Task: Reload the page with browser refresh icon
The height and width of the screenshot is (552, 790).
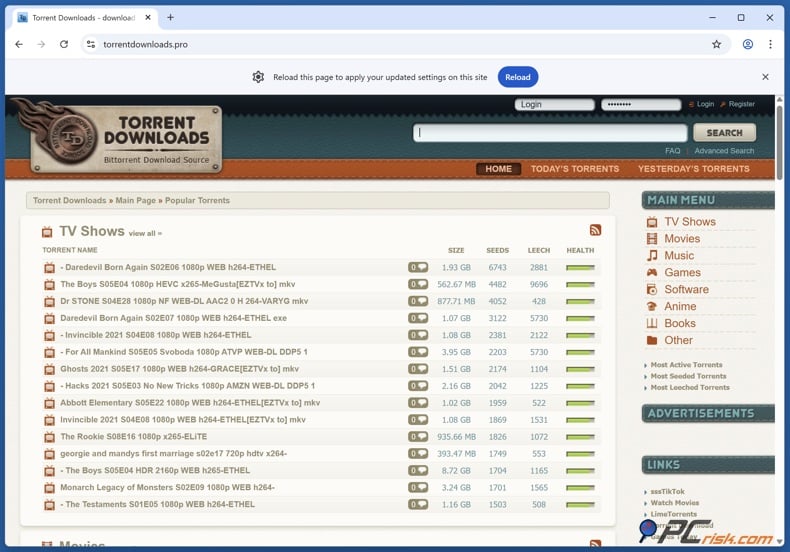Action: coord(64,44)
